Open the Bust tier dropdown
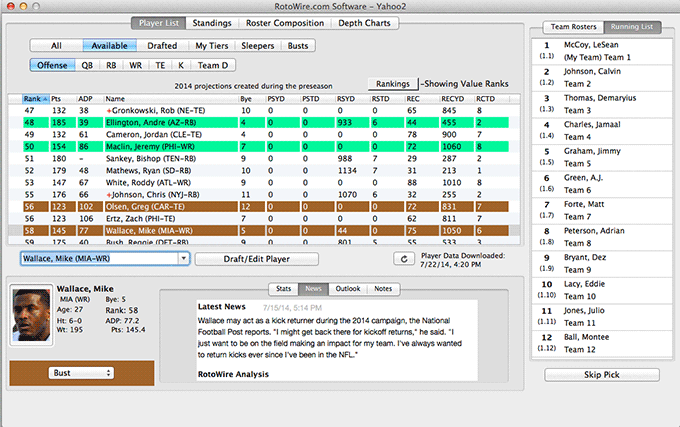The width and height of the screenshot is (680, 427). pyautogui.click(x=81, y=373)
